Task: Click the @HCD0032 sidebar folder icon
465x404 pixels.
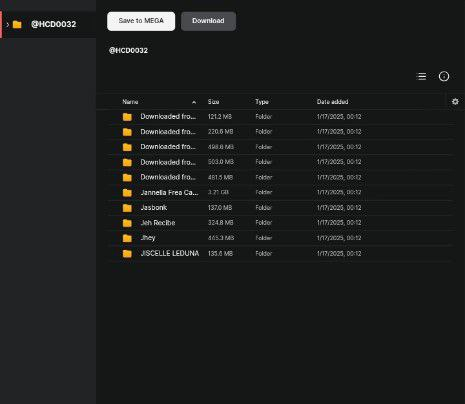Action: (x=17, y=24)
